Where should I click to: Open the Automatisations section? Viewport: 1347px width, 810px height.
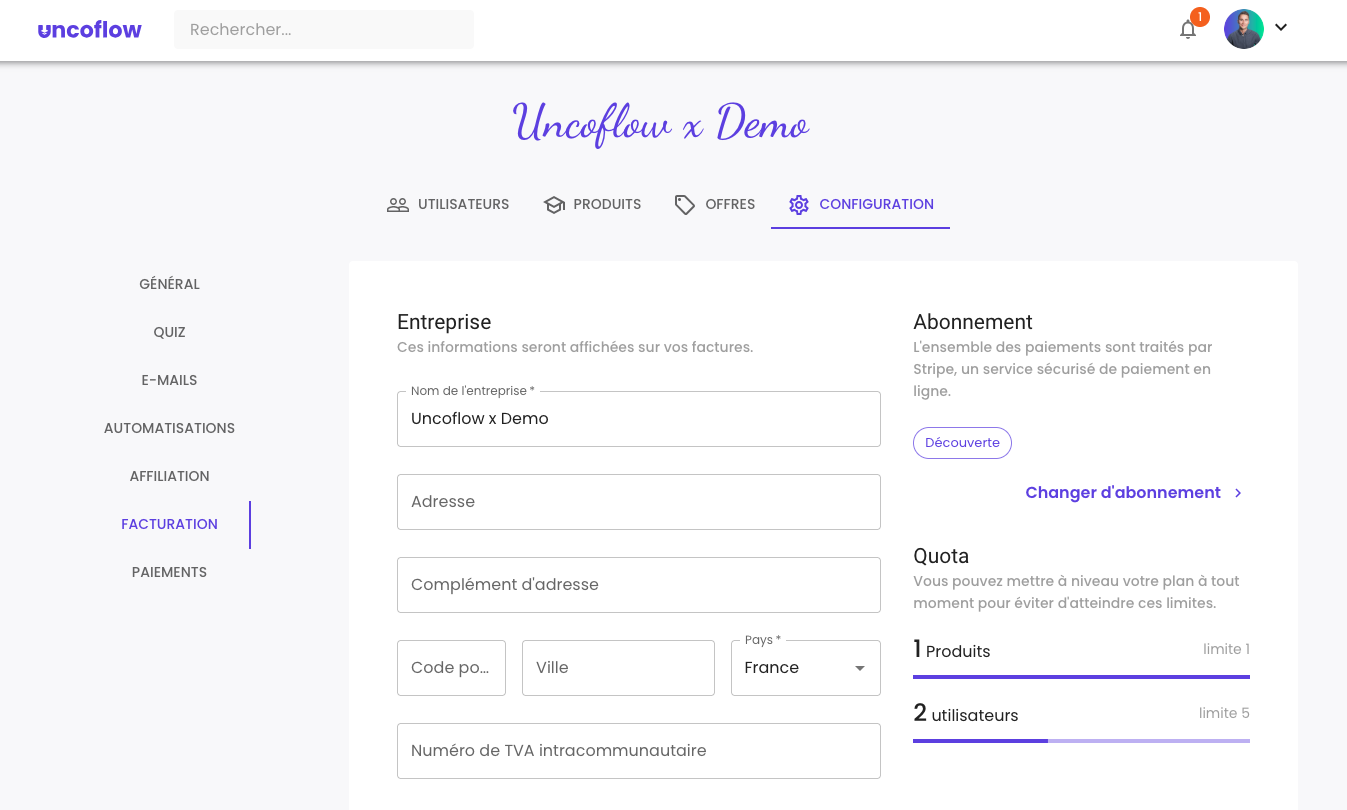pos(169,428)
